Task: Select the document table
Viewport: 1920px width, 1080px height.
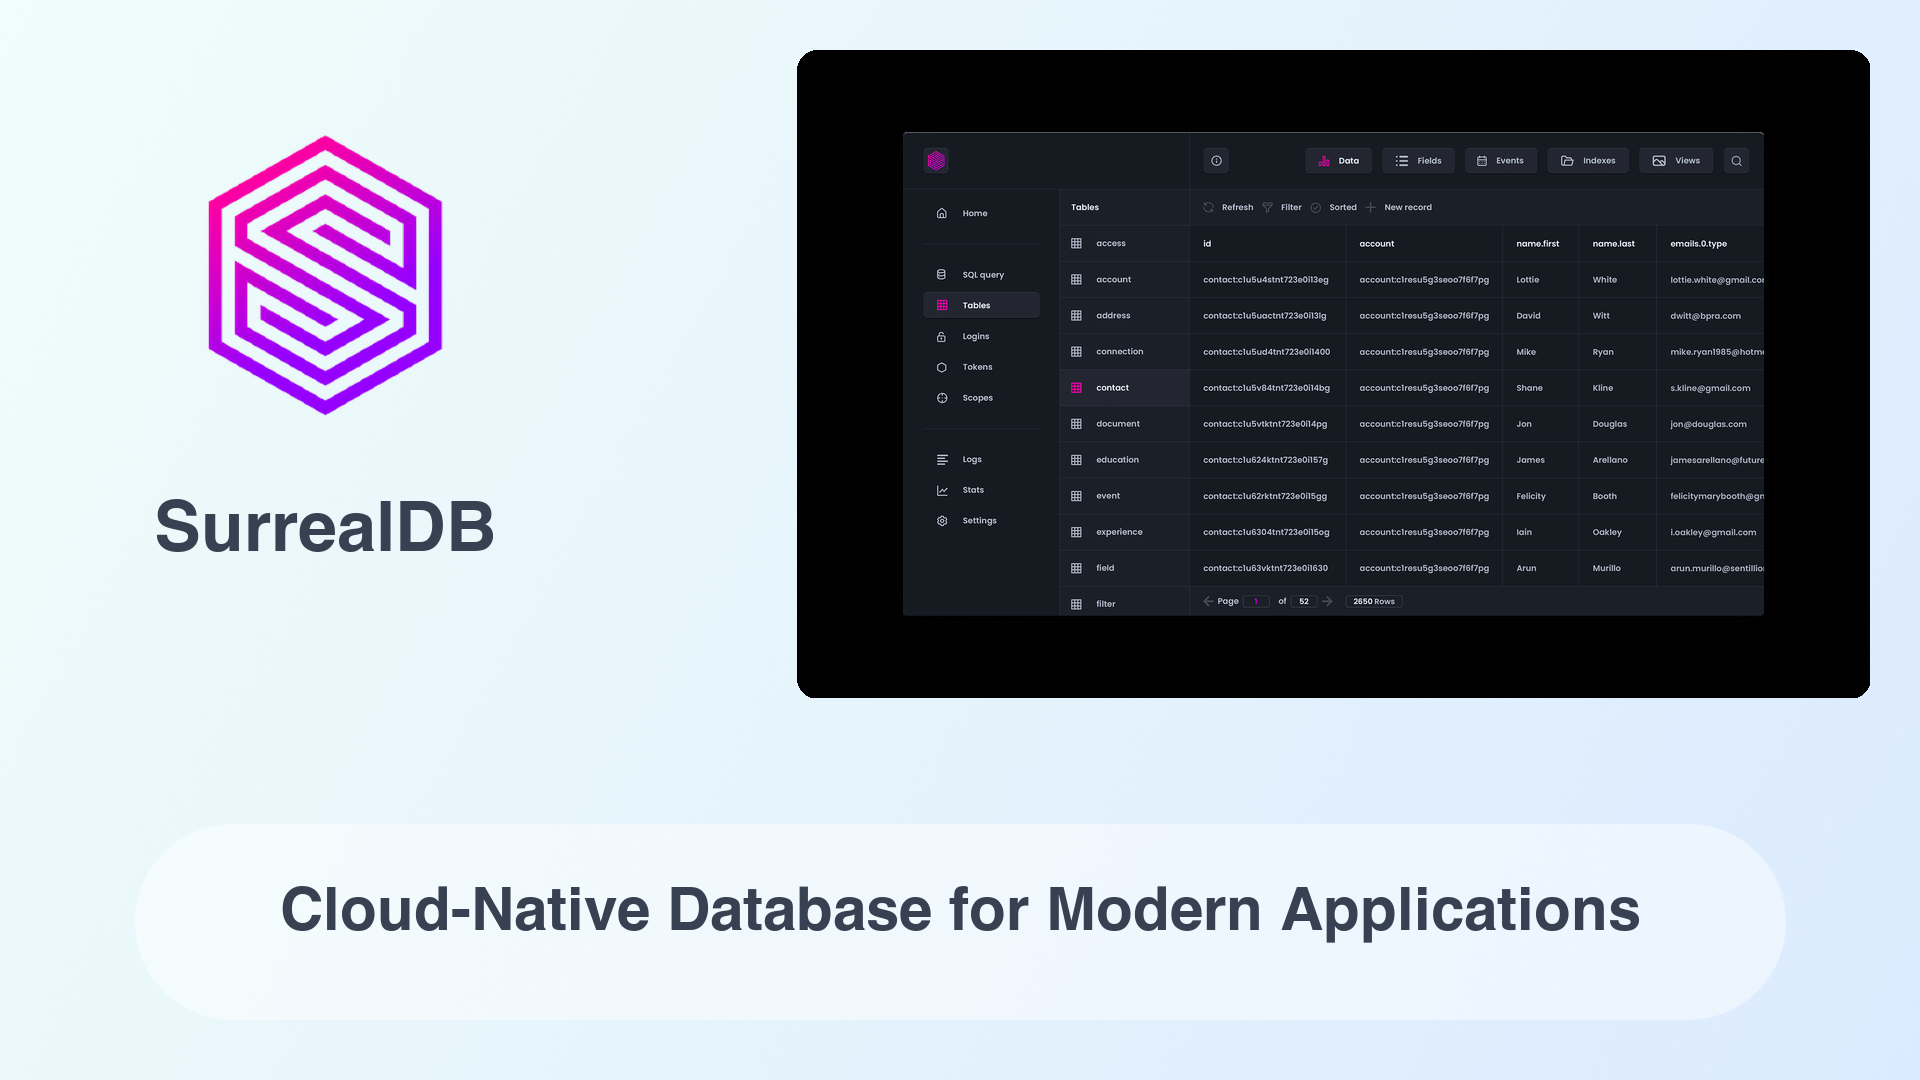Action: click(x=1124, y=424)
